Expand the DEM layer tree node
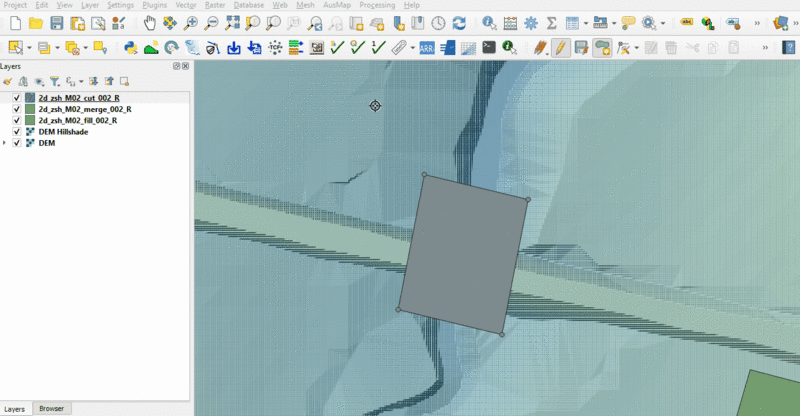 6,143
